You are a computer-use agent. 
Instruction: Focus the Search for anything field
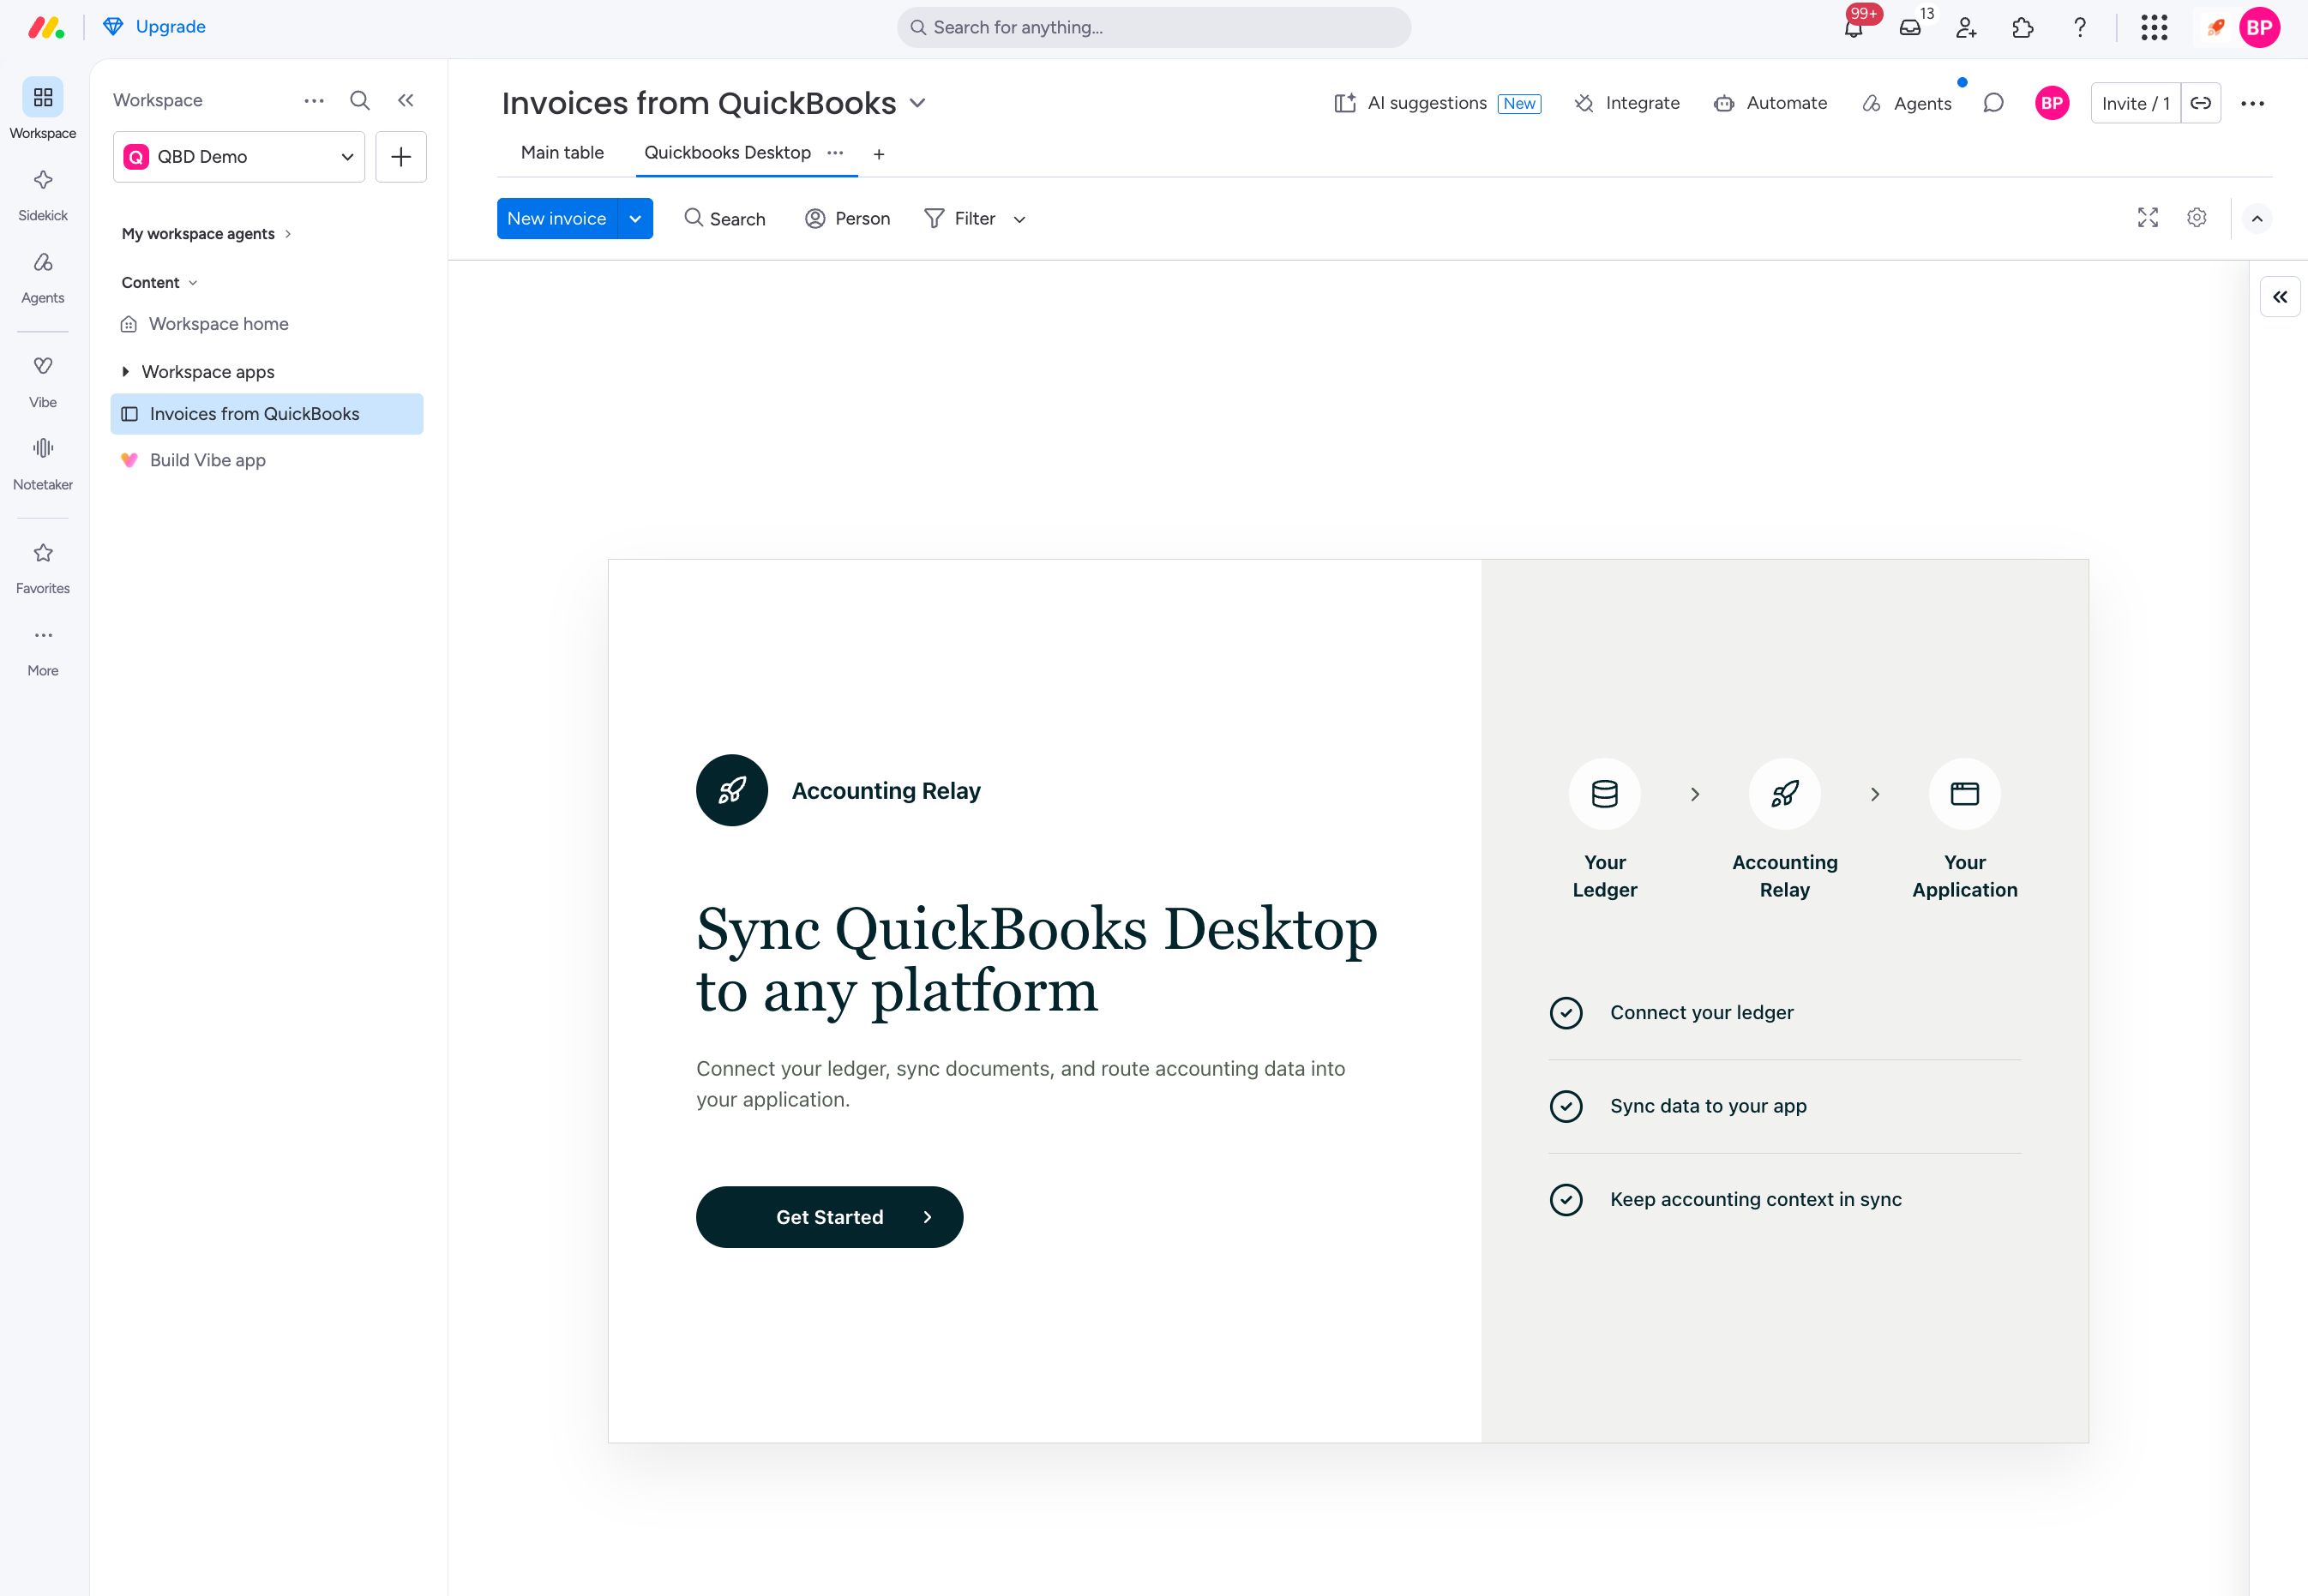[1153, 27]
